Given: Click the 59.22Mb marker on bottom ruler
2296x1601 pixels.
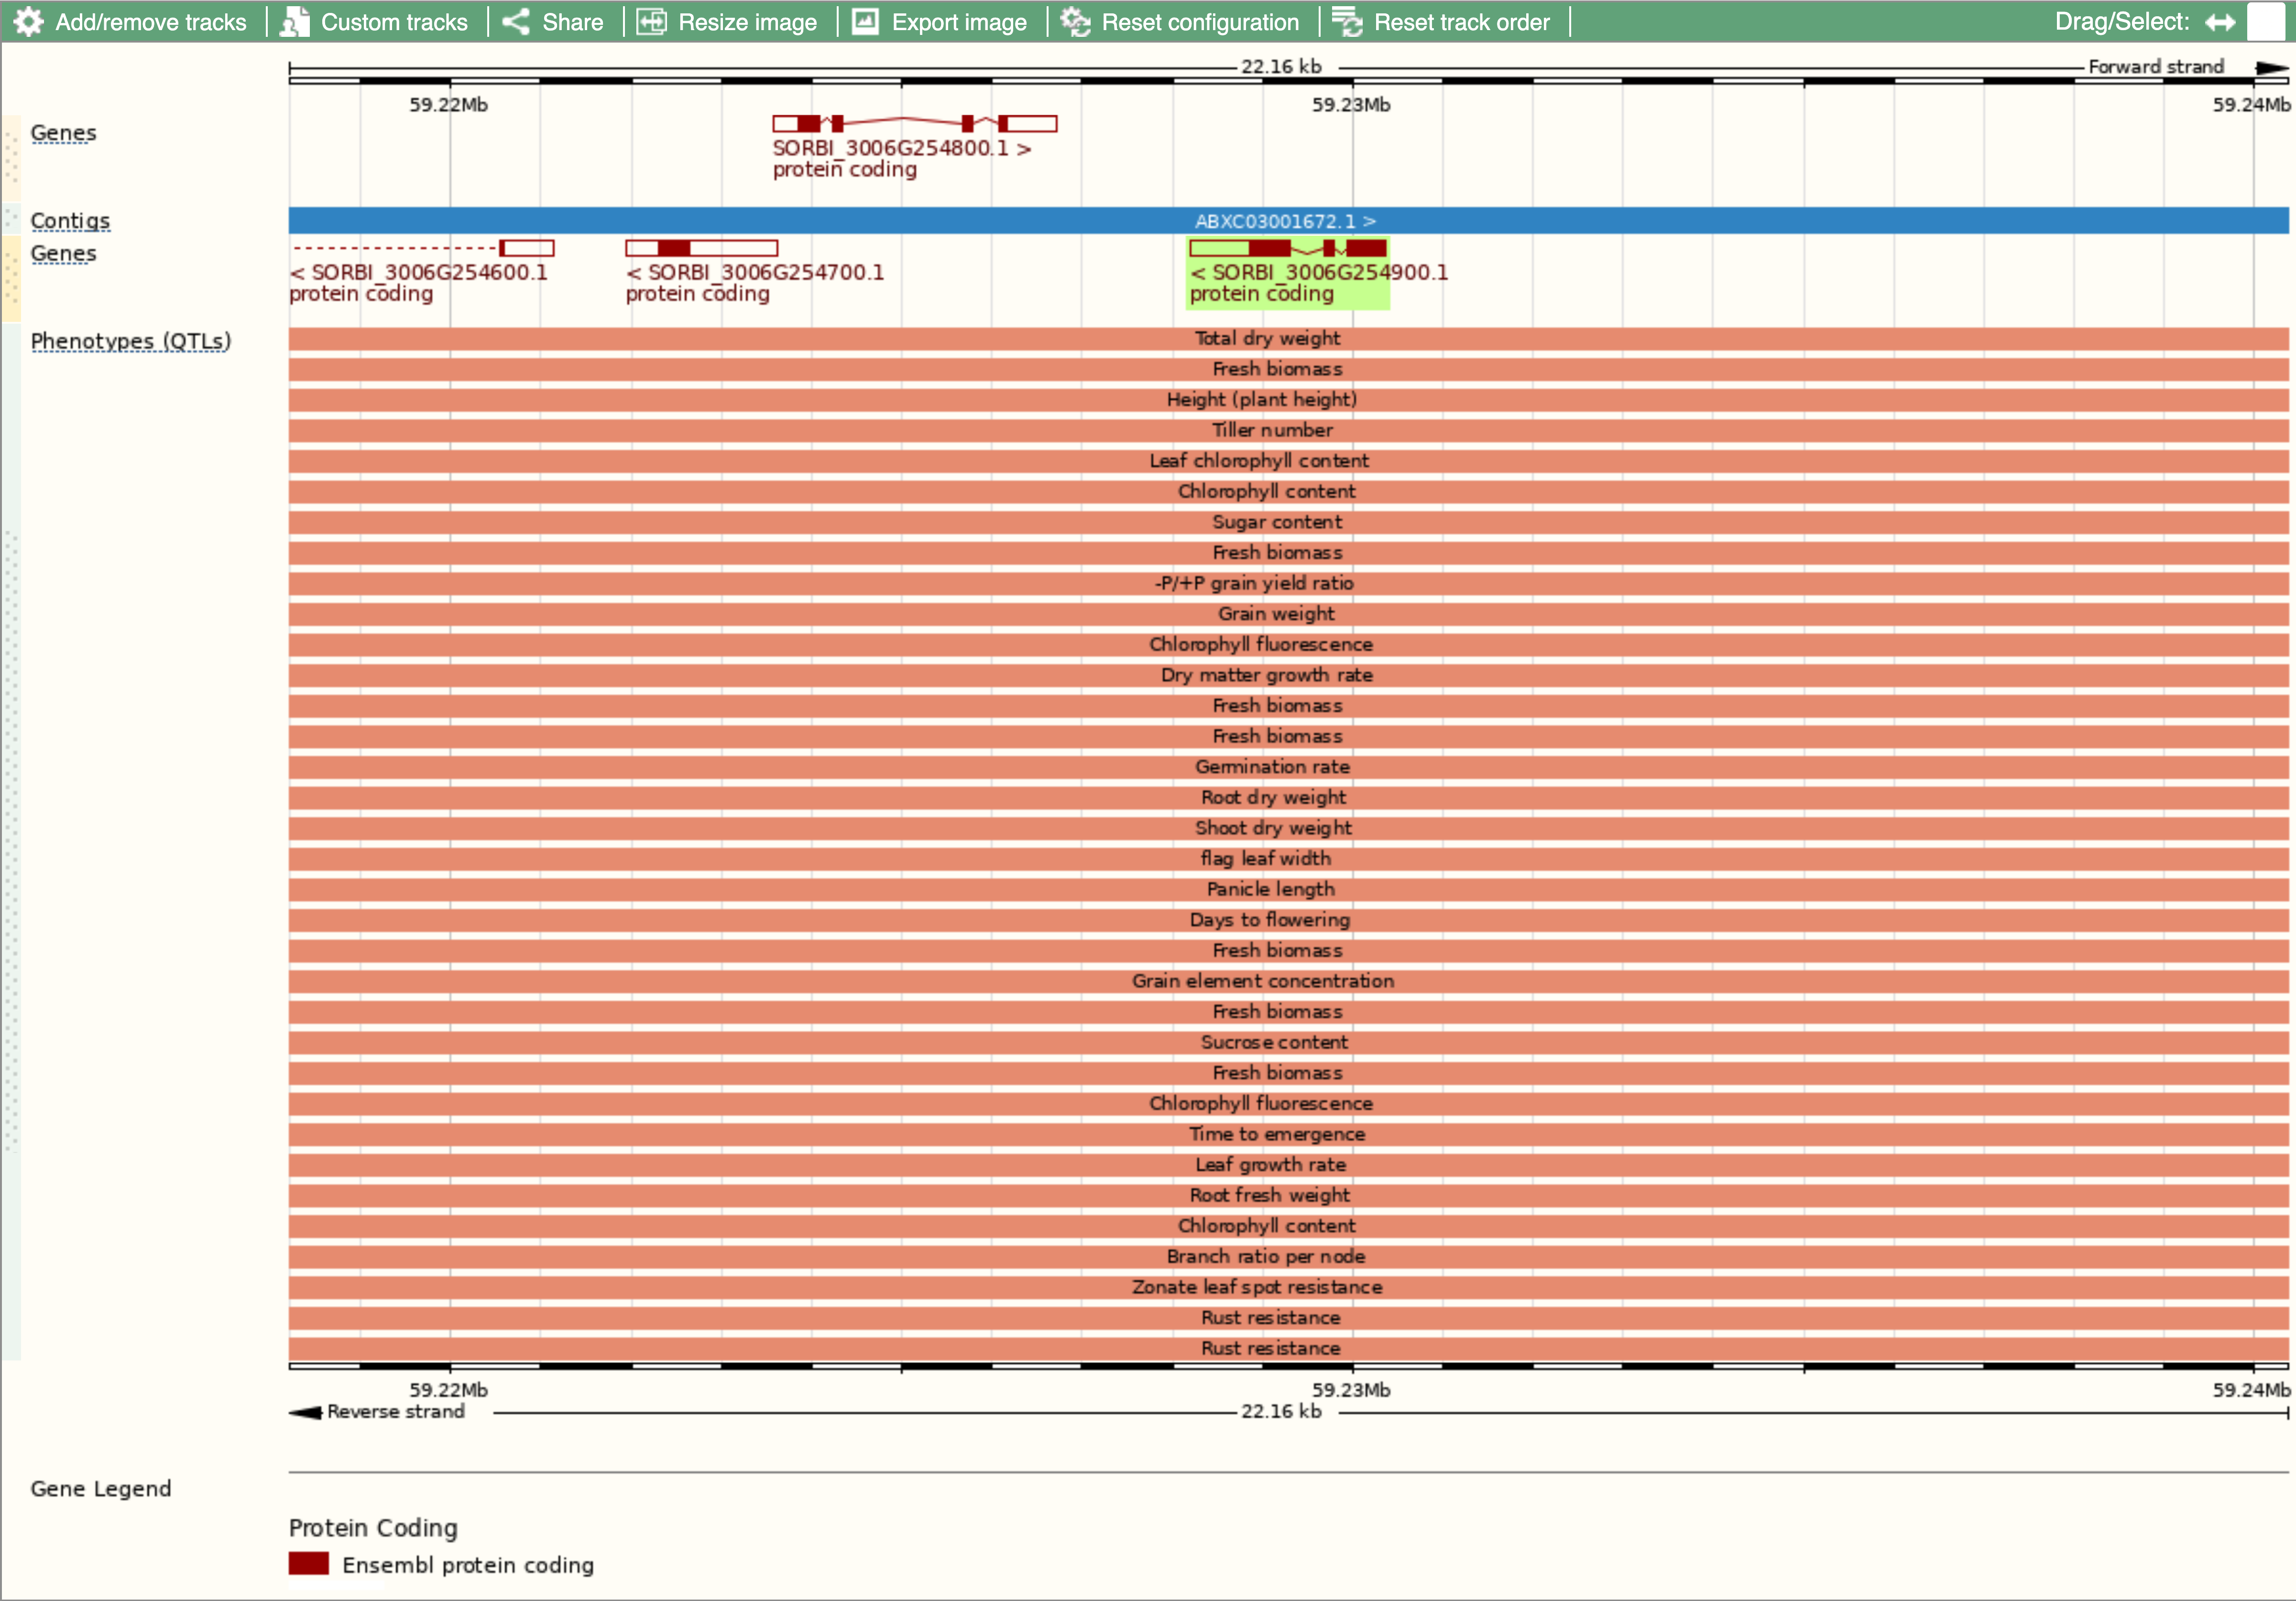Looking at the screenshot, I should [448, 1390].
